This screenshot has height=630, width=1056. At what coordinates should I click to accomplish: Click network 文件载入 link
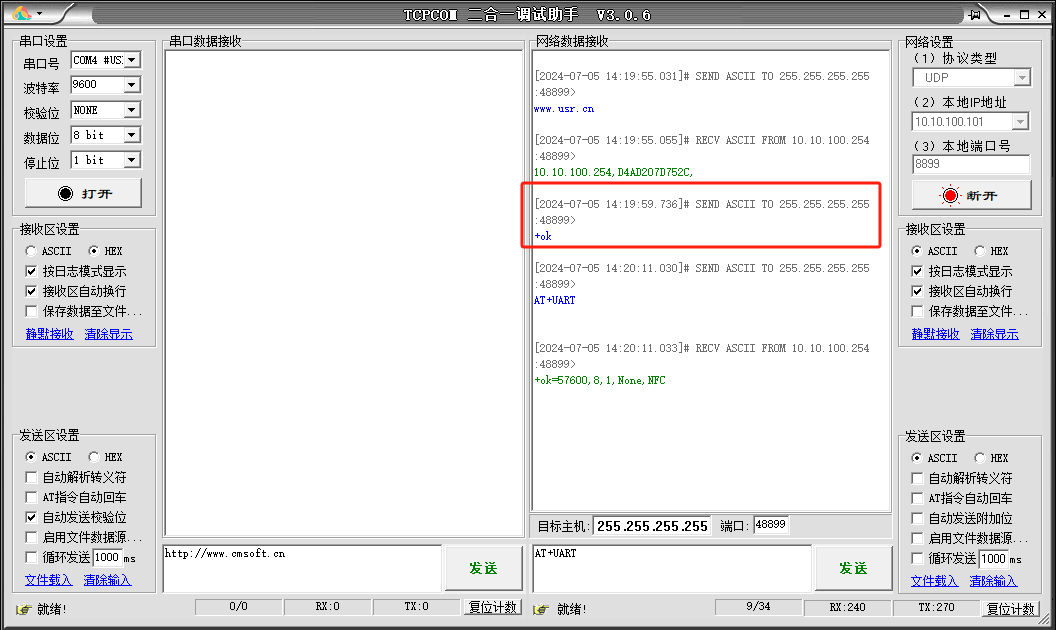point(935,581)
